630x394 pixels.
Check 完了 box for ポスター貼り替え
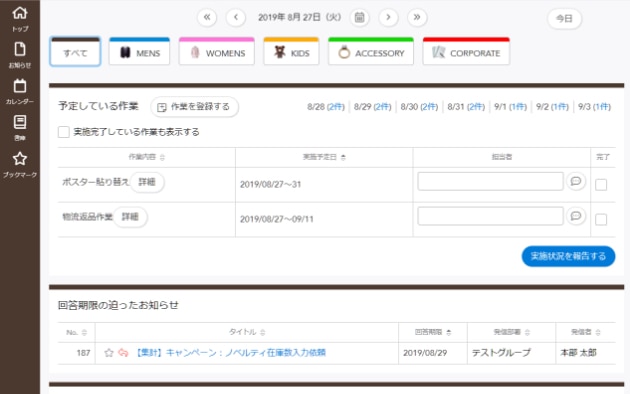coord(601,185)
